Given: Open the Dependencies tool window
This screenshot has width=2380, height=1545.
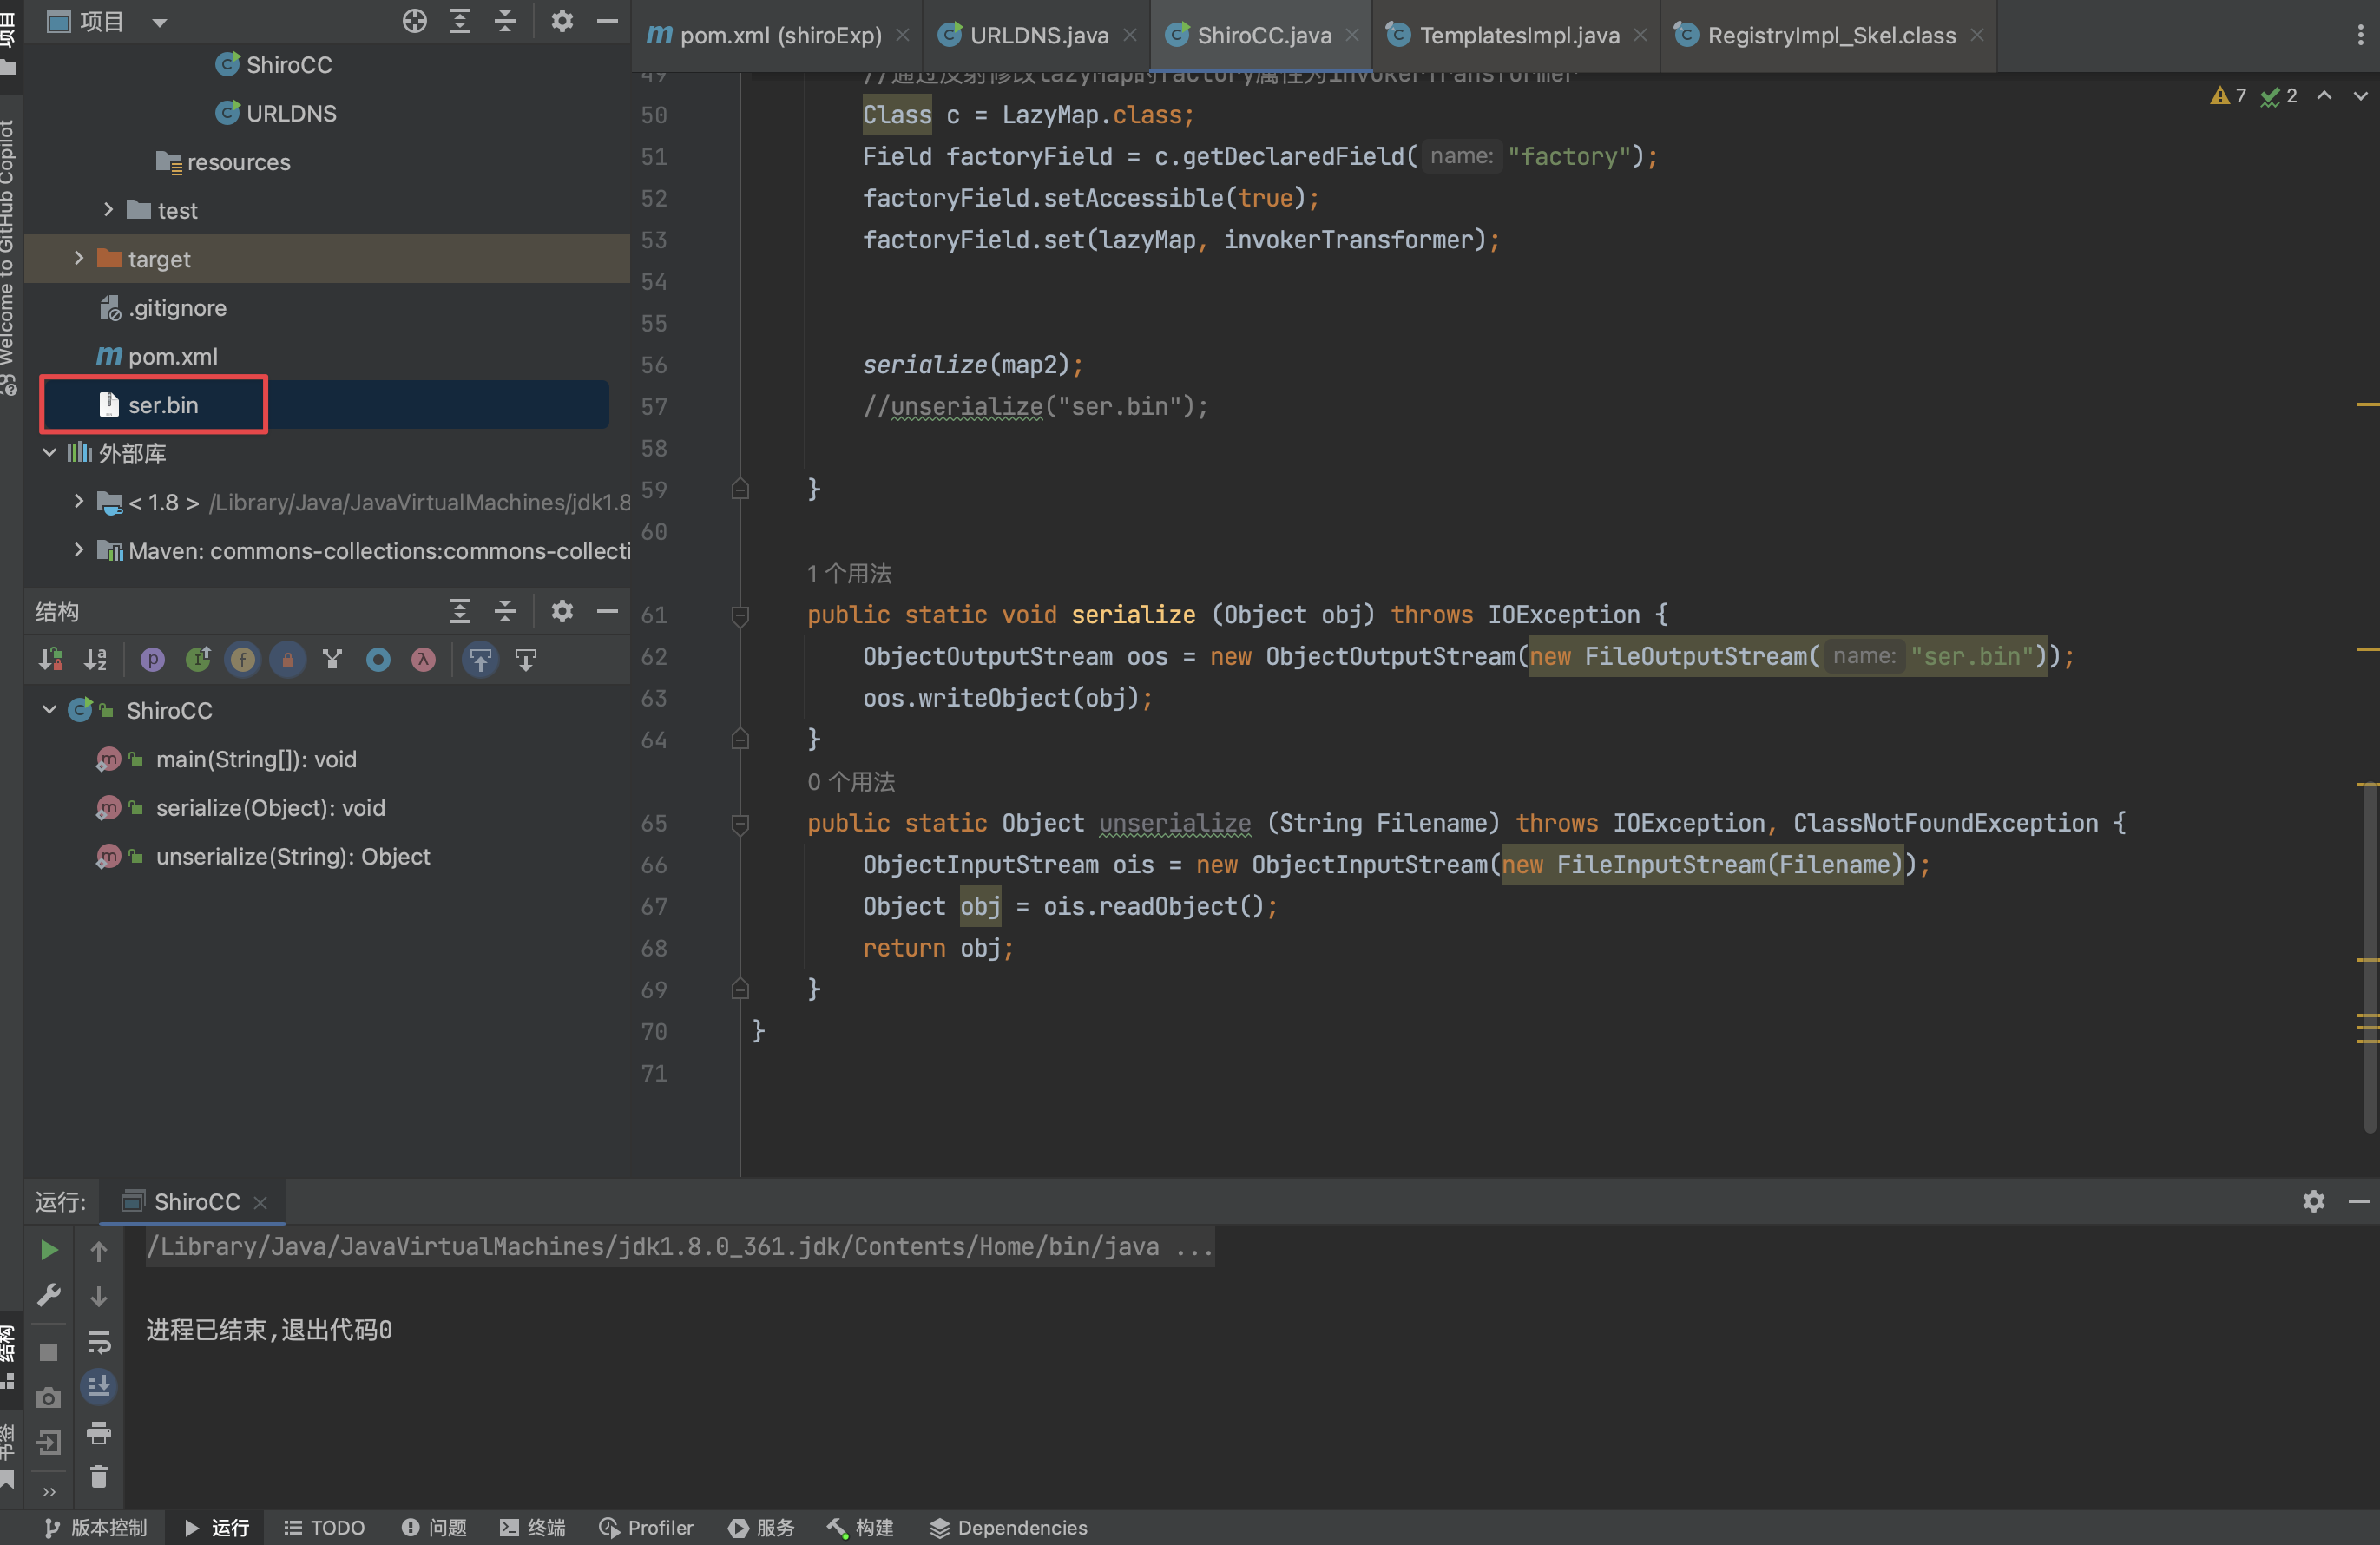Looking at the screenshot, I should [x=1008, y=1527].
